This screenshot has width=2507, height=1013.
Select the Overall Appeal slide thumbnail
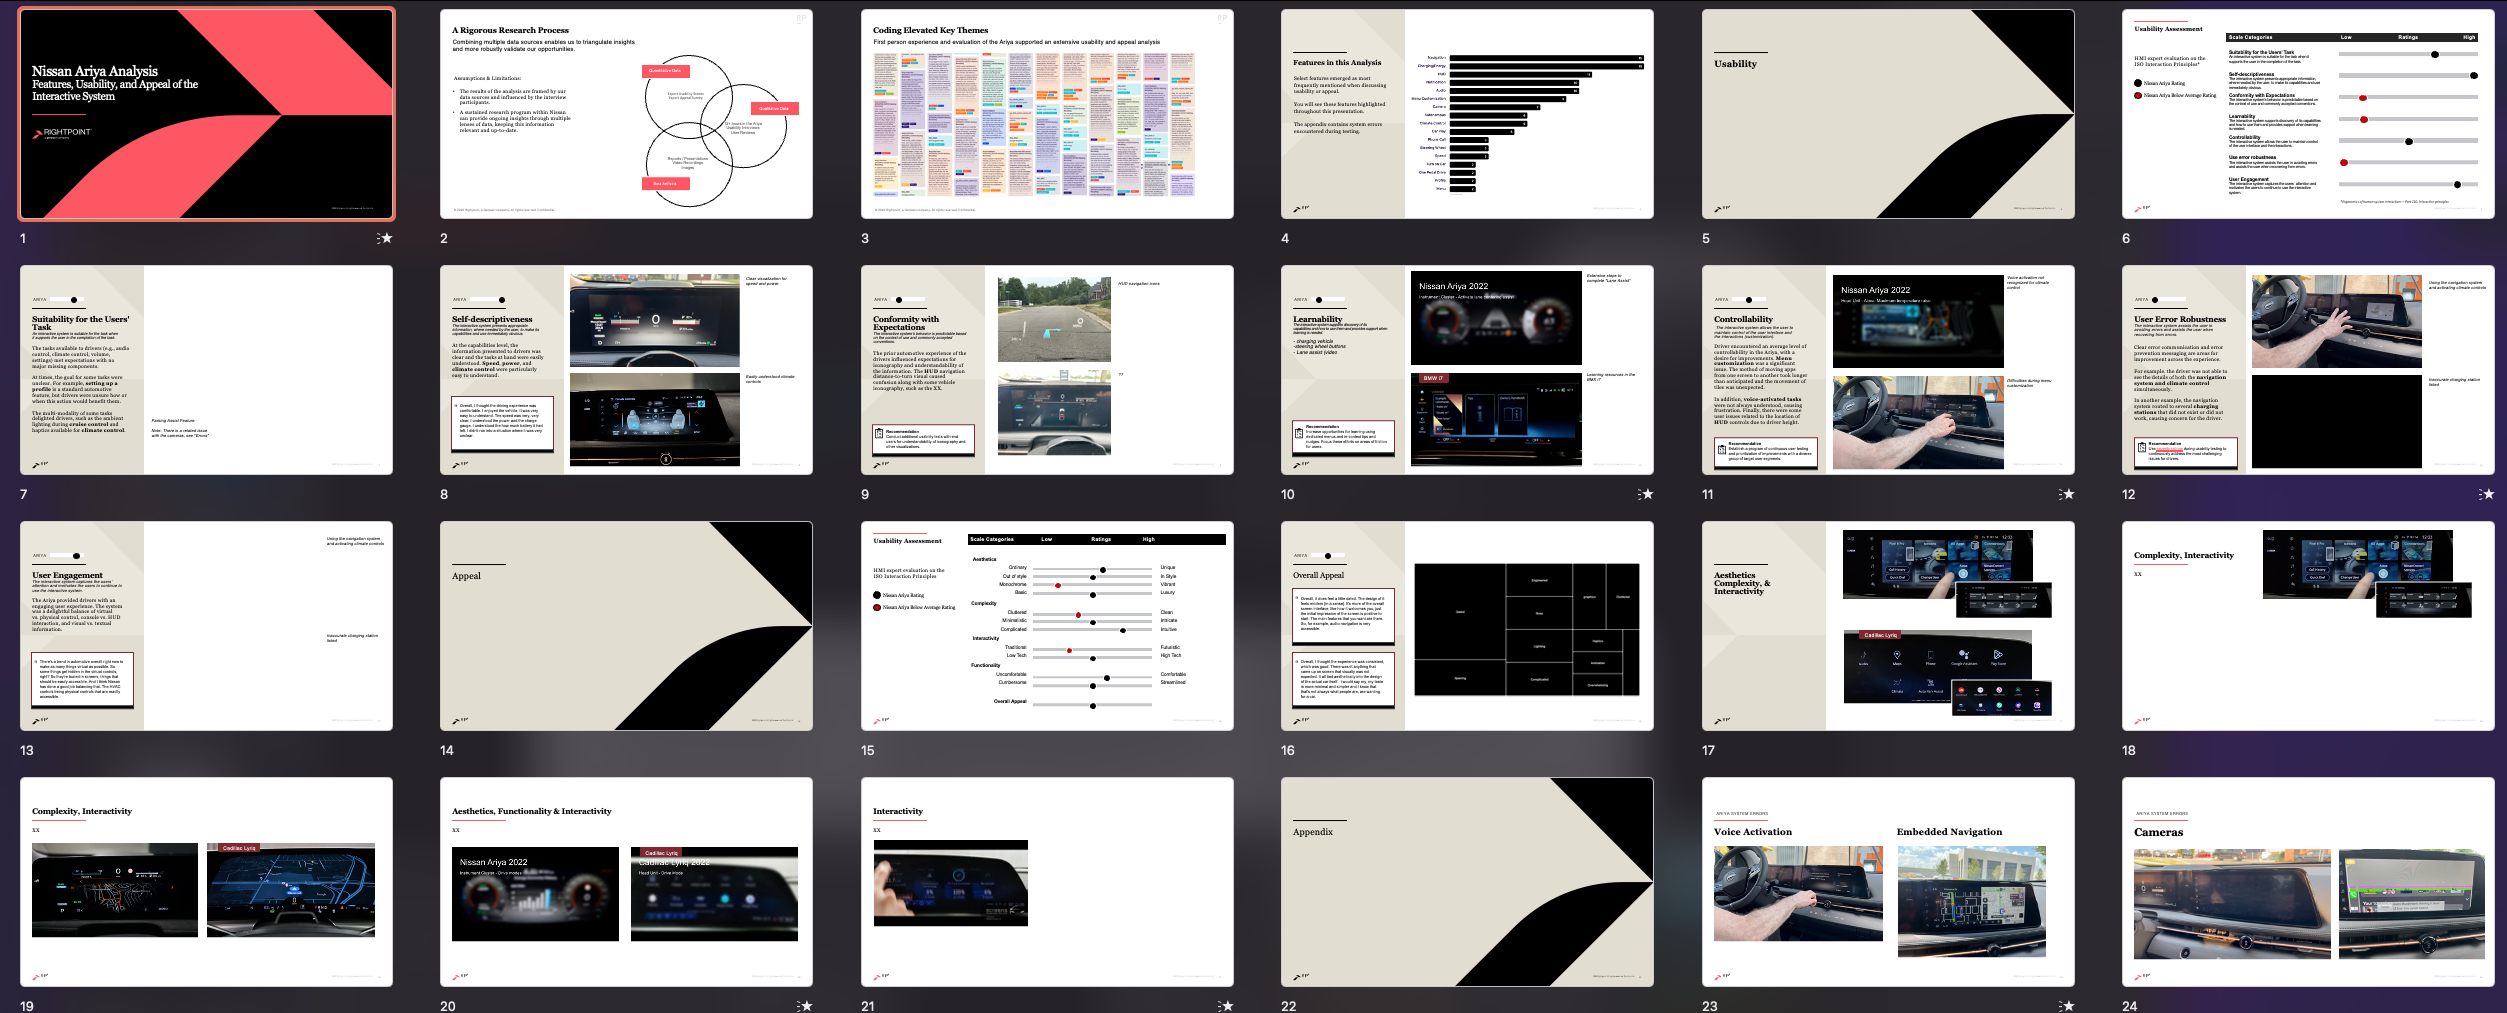[x=1467, y=626]
